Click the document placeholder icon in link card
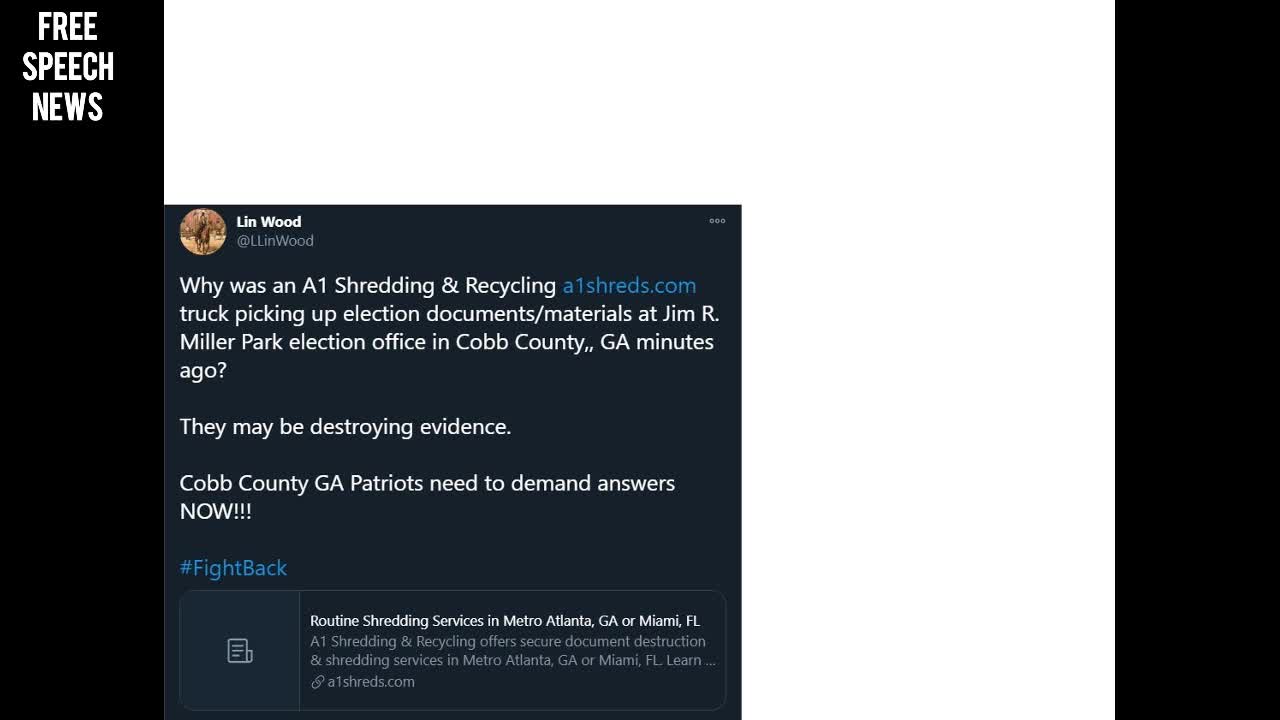The height and width of the screenshot is (720, 1280). 240,651
